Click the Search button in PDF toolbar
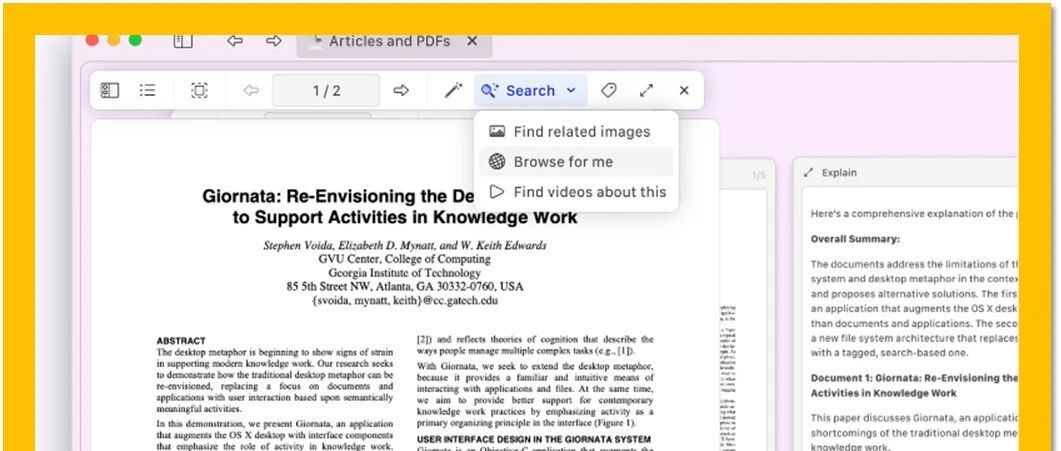Screen dimensions: 1061x451 pos(530,91)
